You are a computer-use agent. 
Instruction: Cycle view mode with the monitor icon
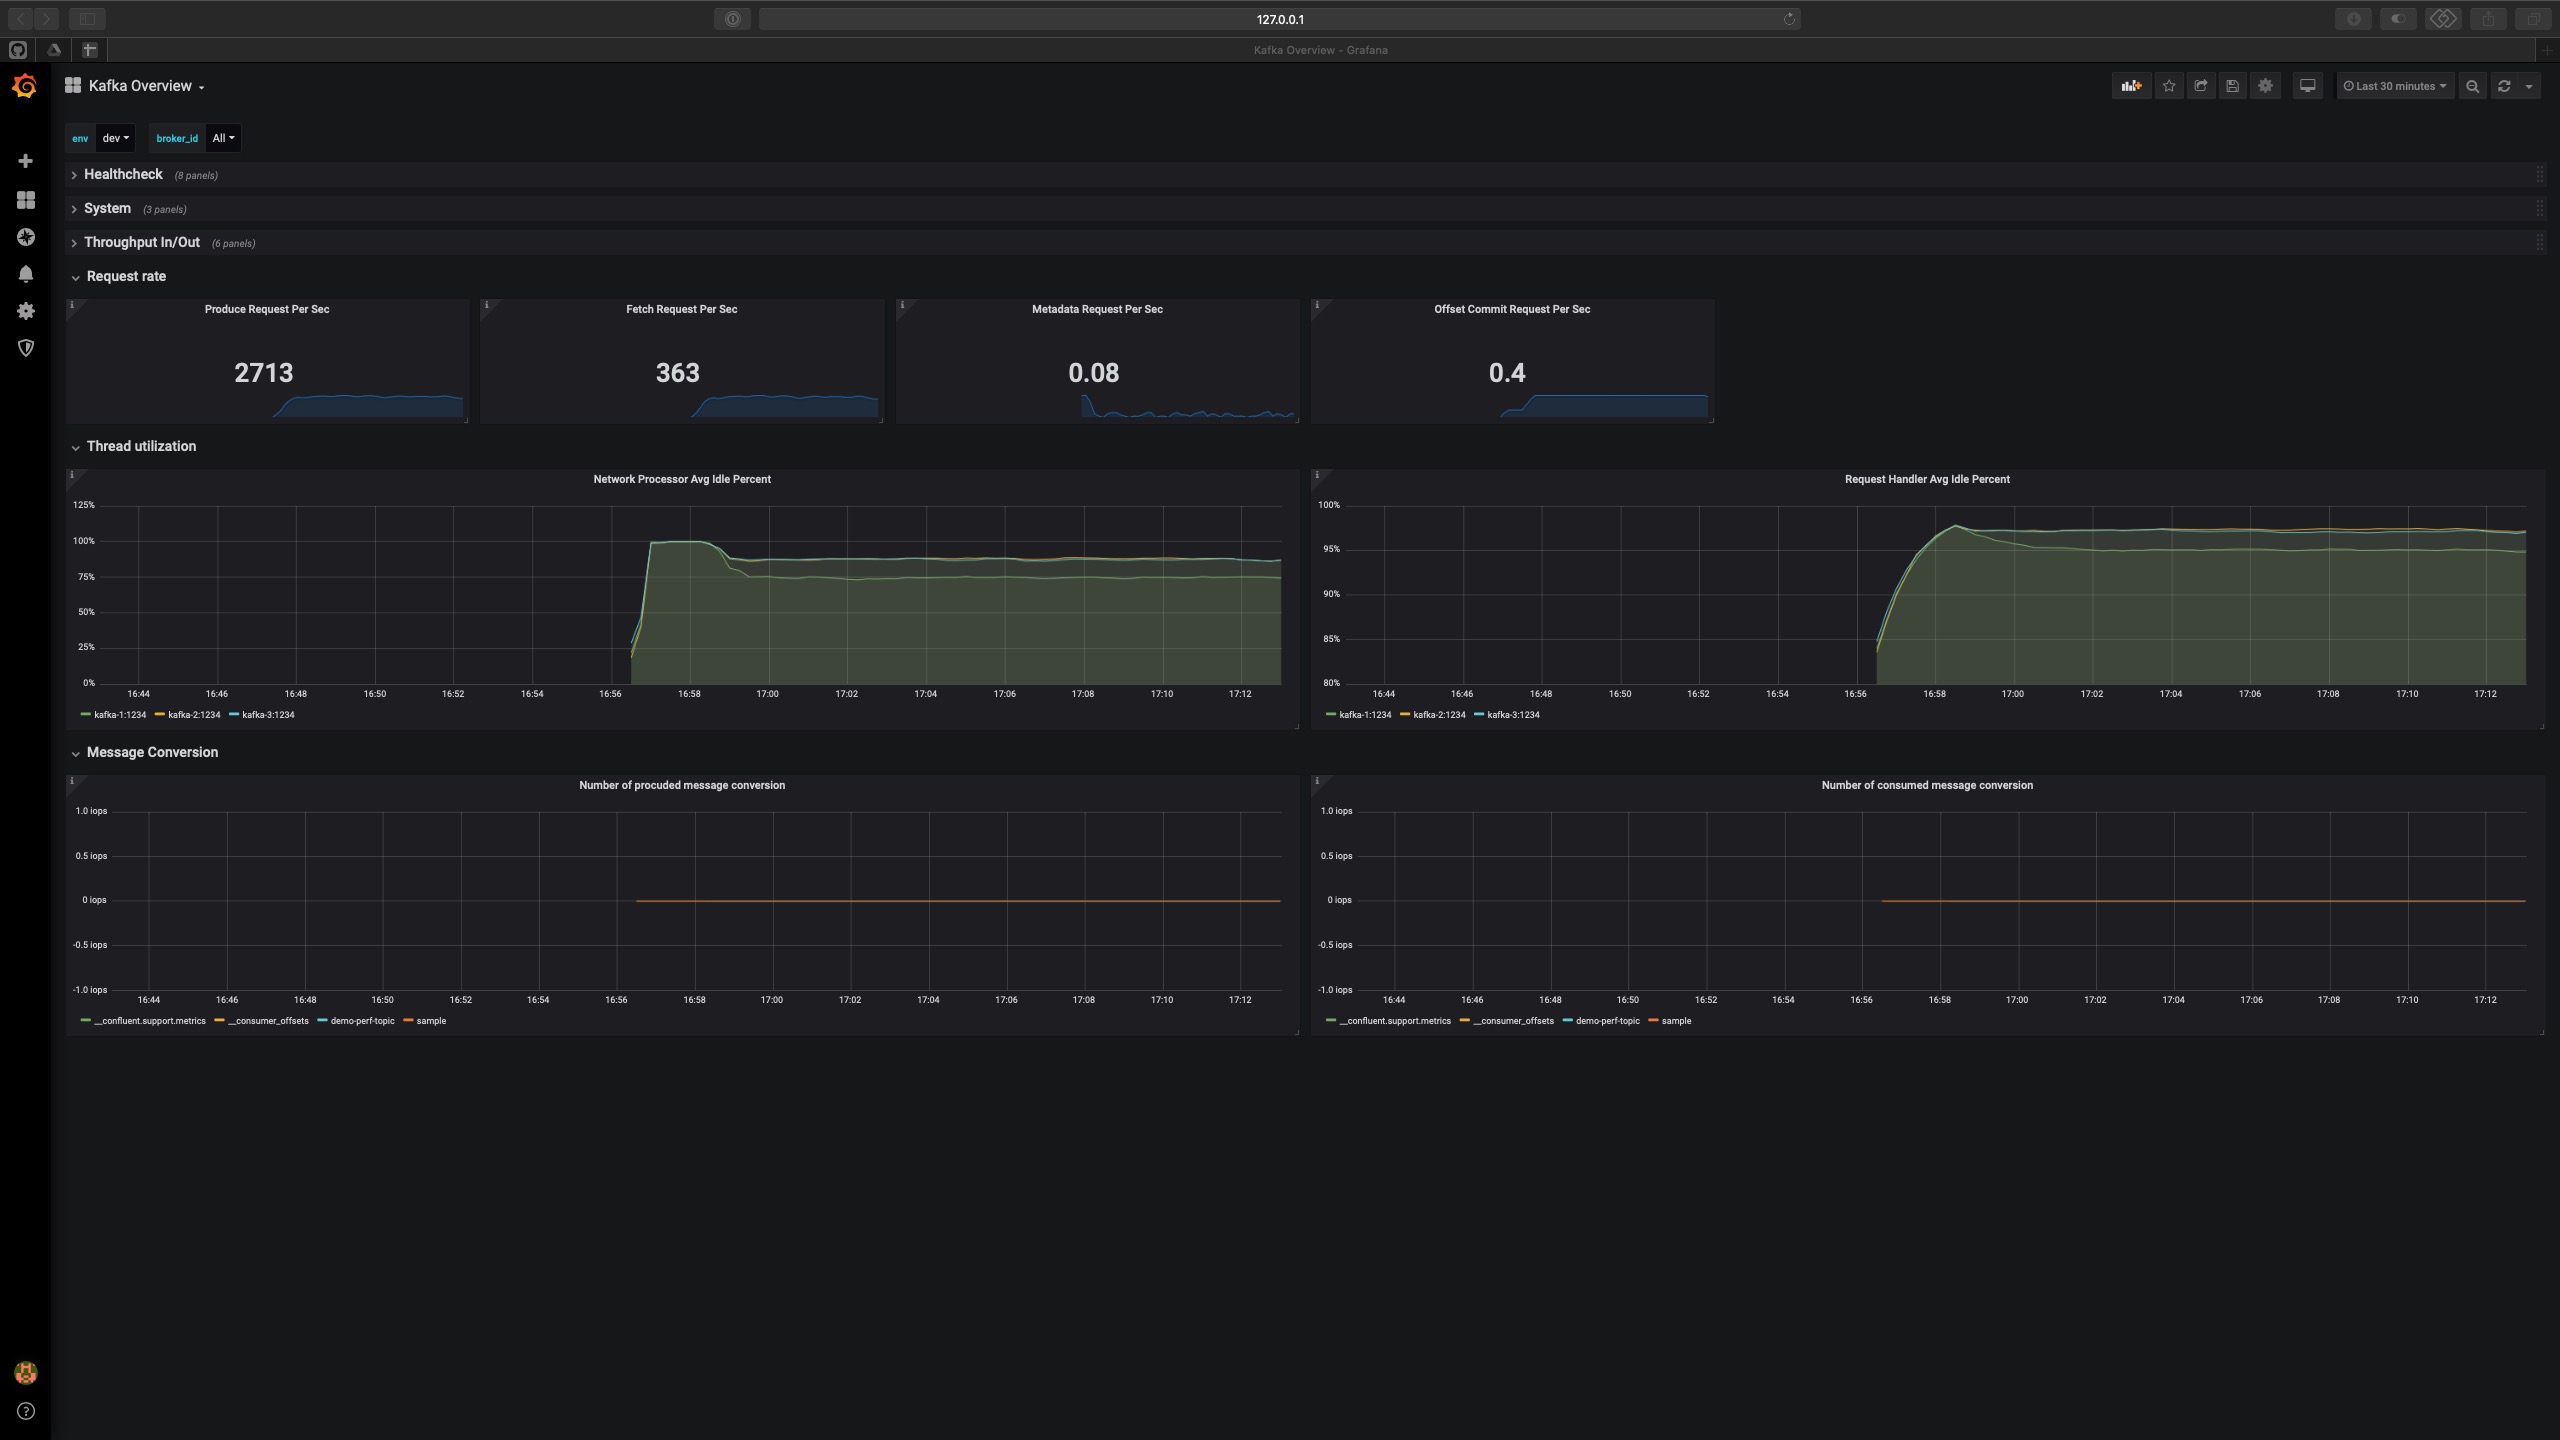2307,86
